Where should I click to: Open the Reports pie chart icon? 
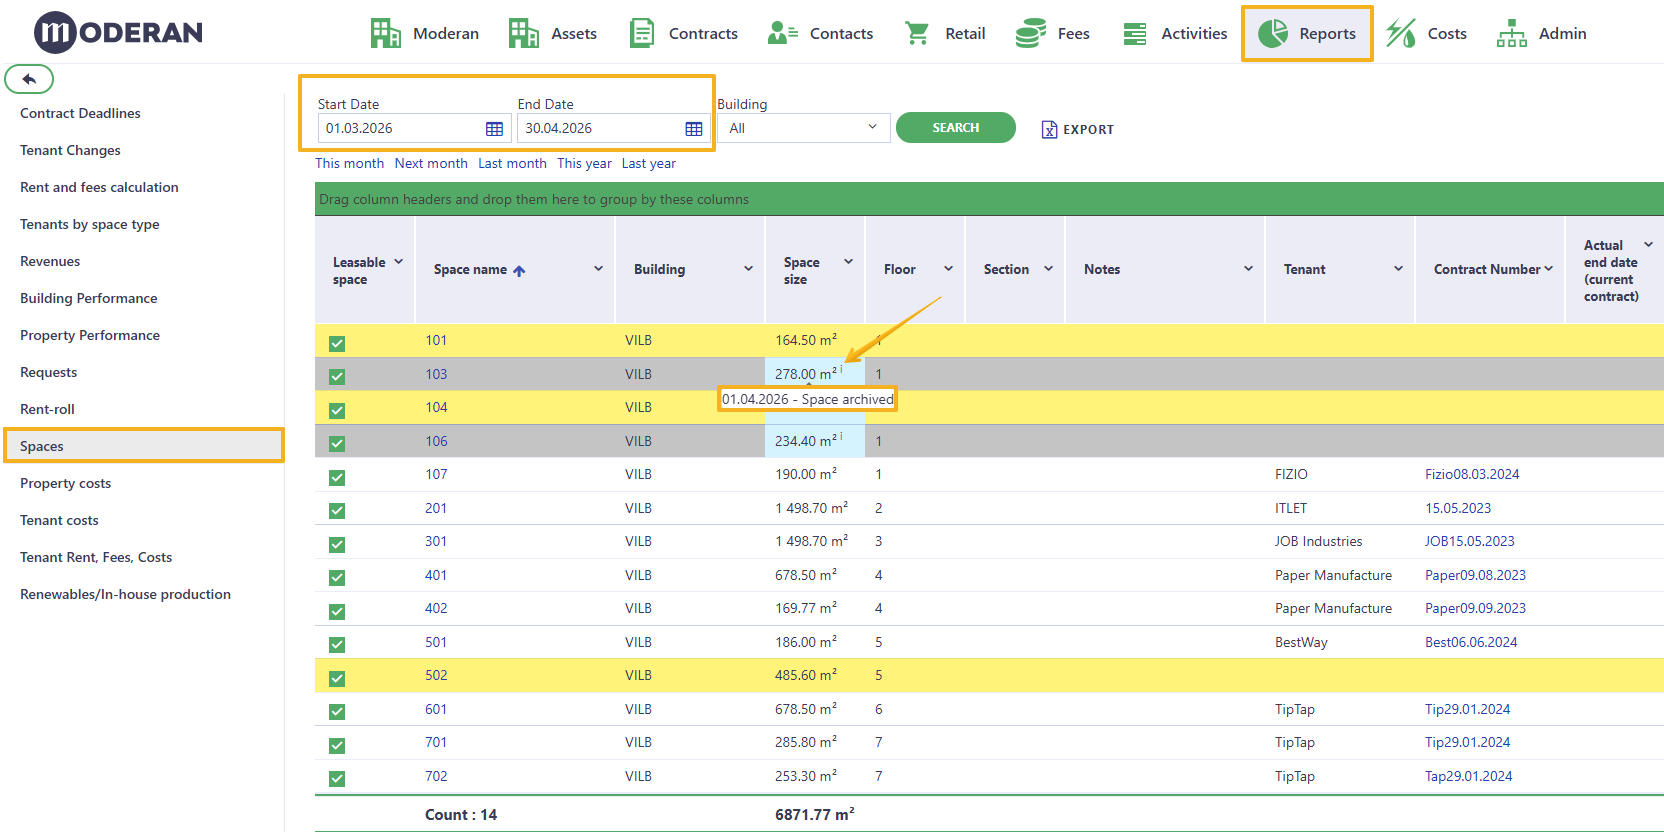(1273, 33)
